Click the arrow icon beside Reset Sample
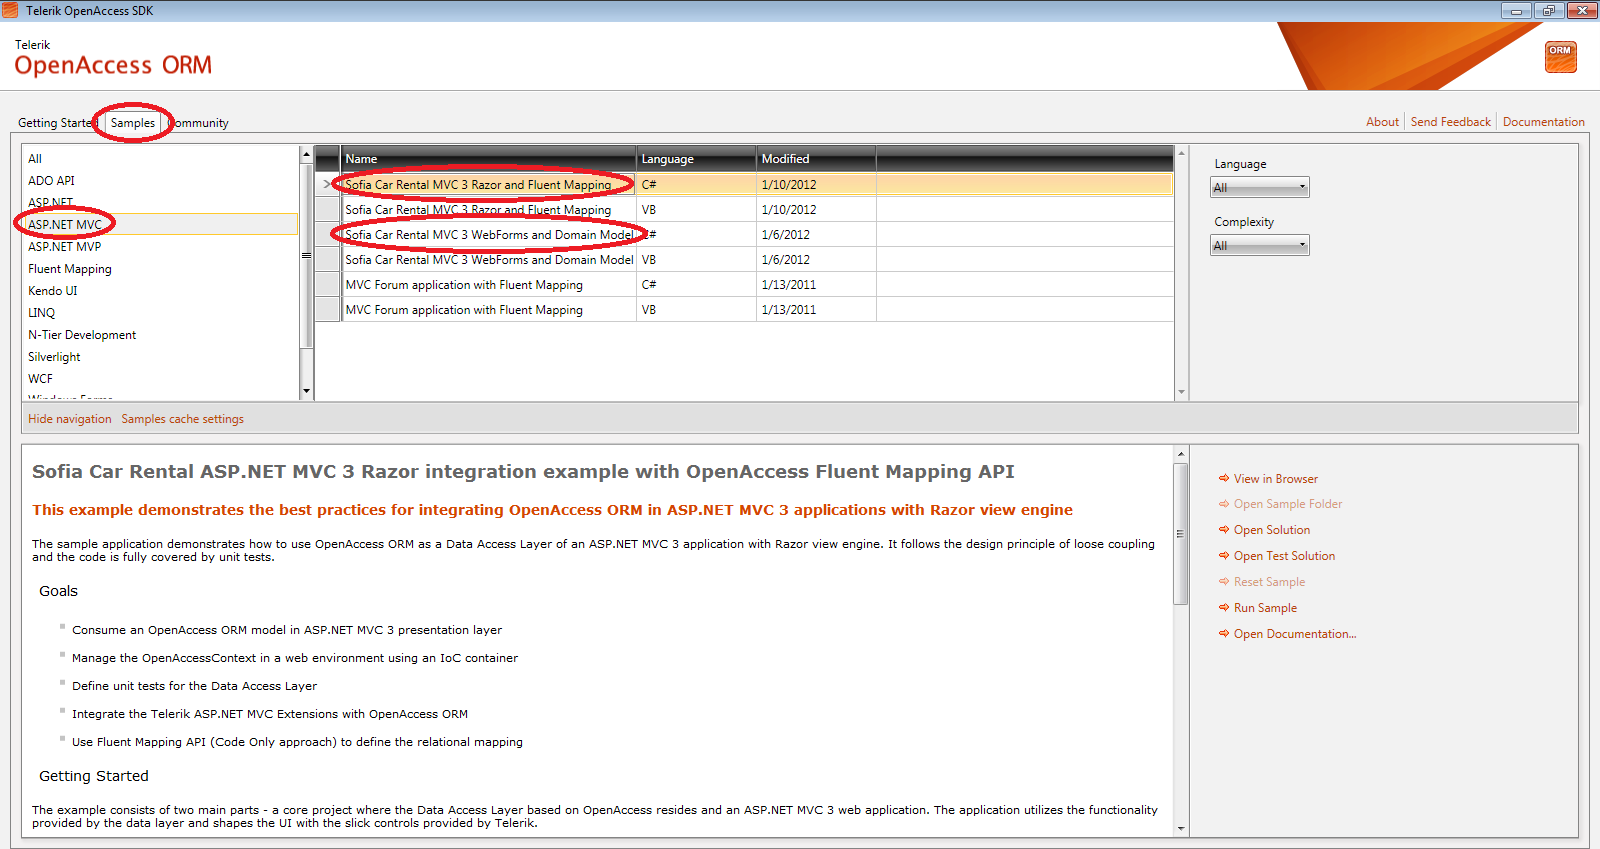 click(x=1224, y=582)
